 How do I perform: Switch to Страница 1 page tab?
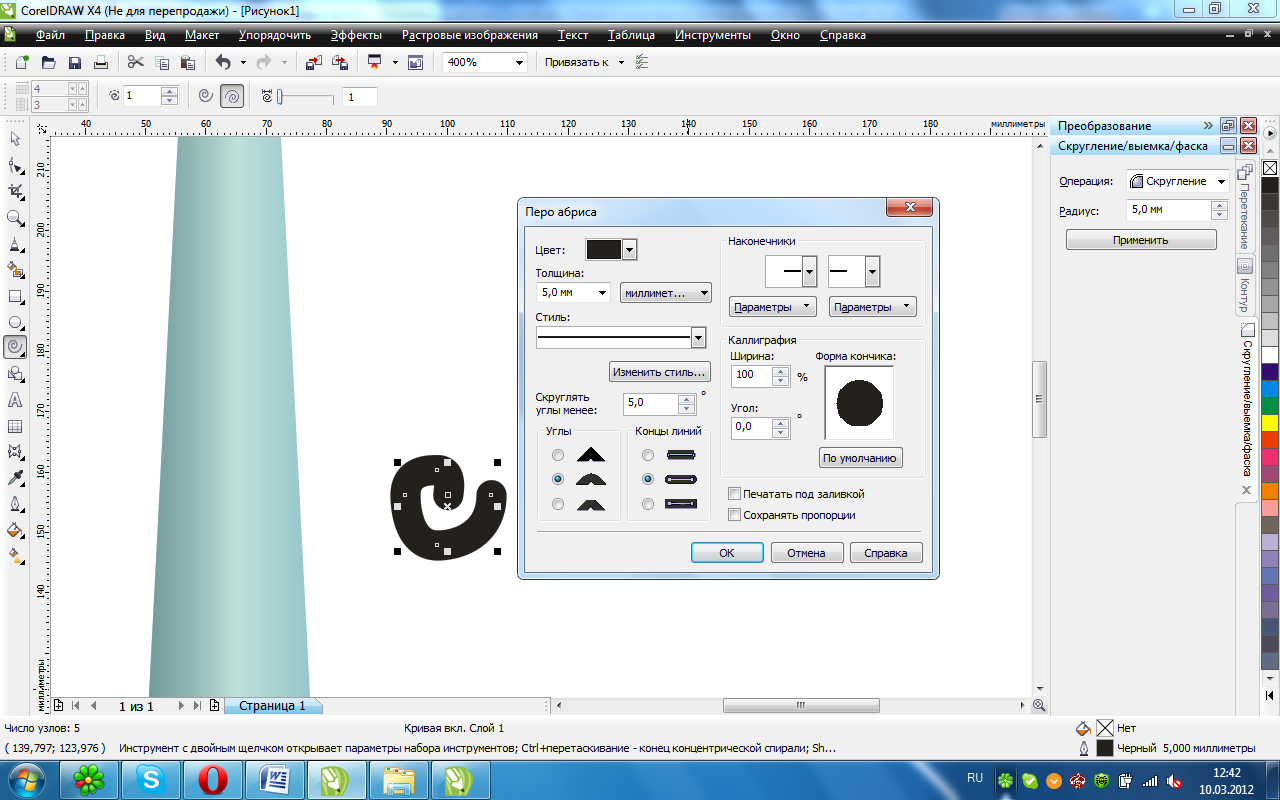click(272, 705)
